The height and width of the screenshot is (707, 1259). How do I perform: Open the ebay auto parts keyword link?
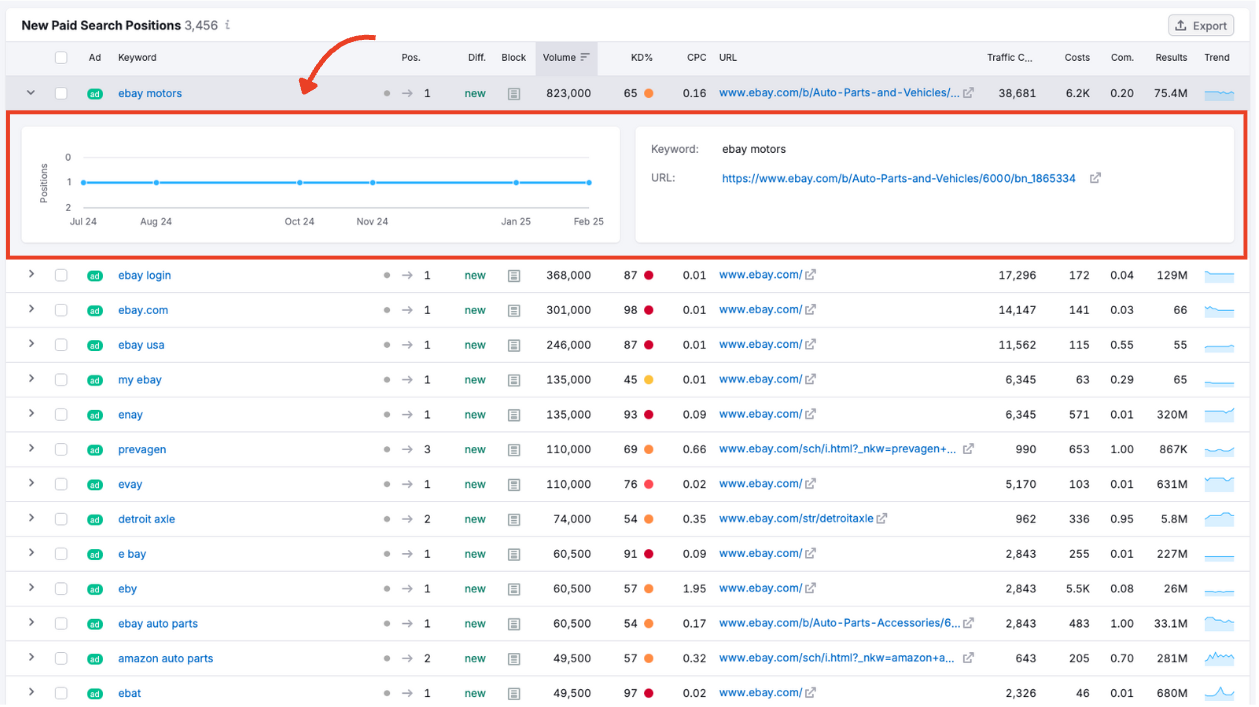158,624
